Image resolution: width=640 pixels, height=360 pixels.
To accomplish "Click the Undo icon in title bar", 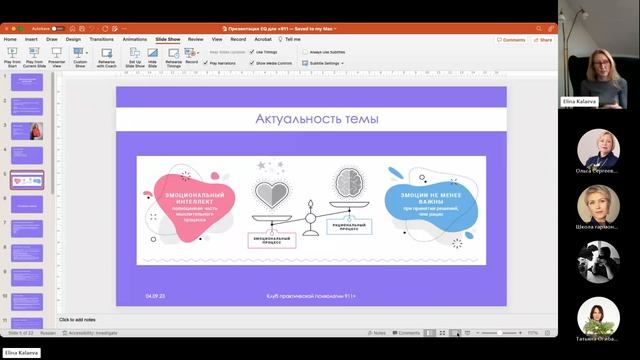I will 93,29.
